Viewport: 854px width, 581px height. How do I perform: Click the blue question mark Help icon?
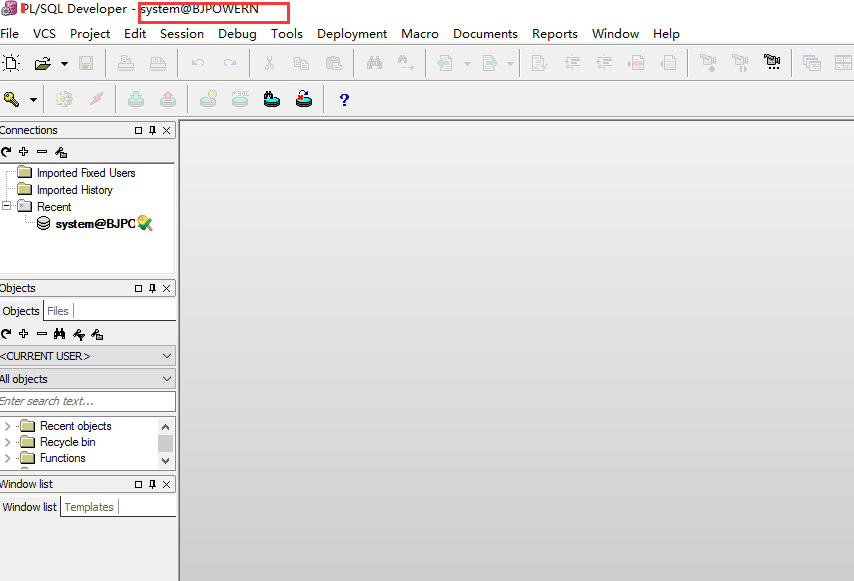pos(344,100)
